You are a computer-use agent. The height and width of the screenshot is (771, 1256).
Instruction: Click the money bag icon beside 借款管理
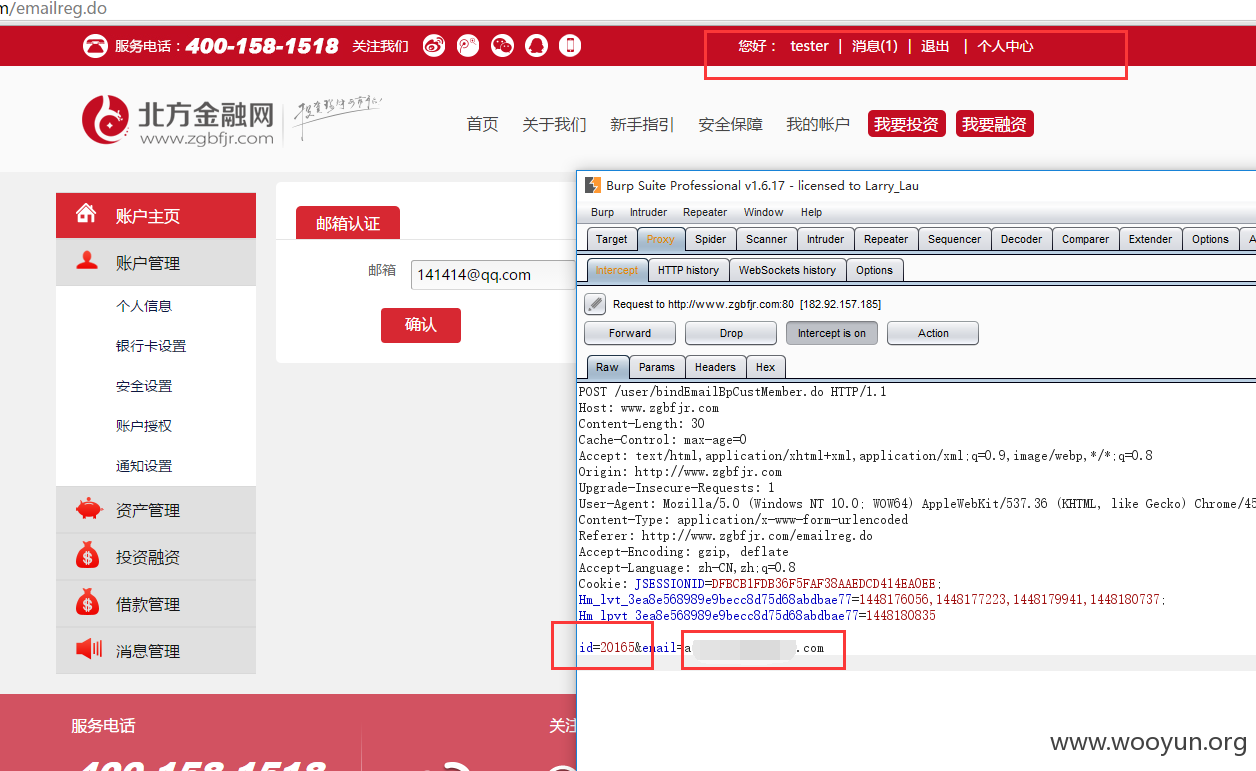88,603
